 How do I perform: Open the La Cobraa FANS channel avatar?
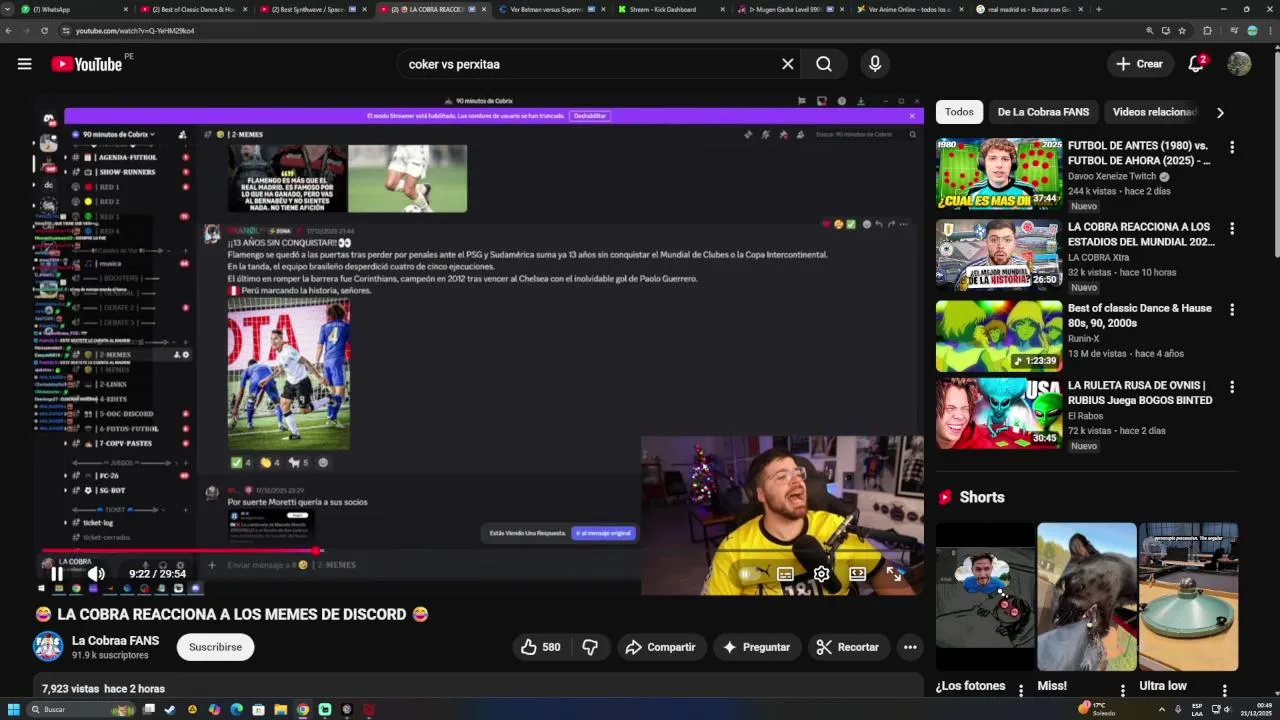(x=48, y=647)
